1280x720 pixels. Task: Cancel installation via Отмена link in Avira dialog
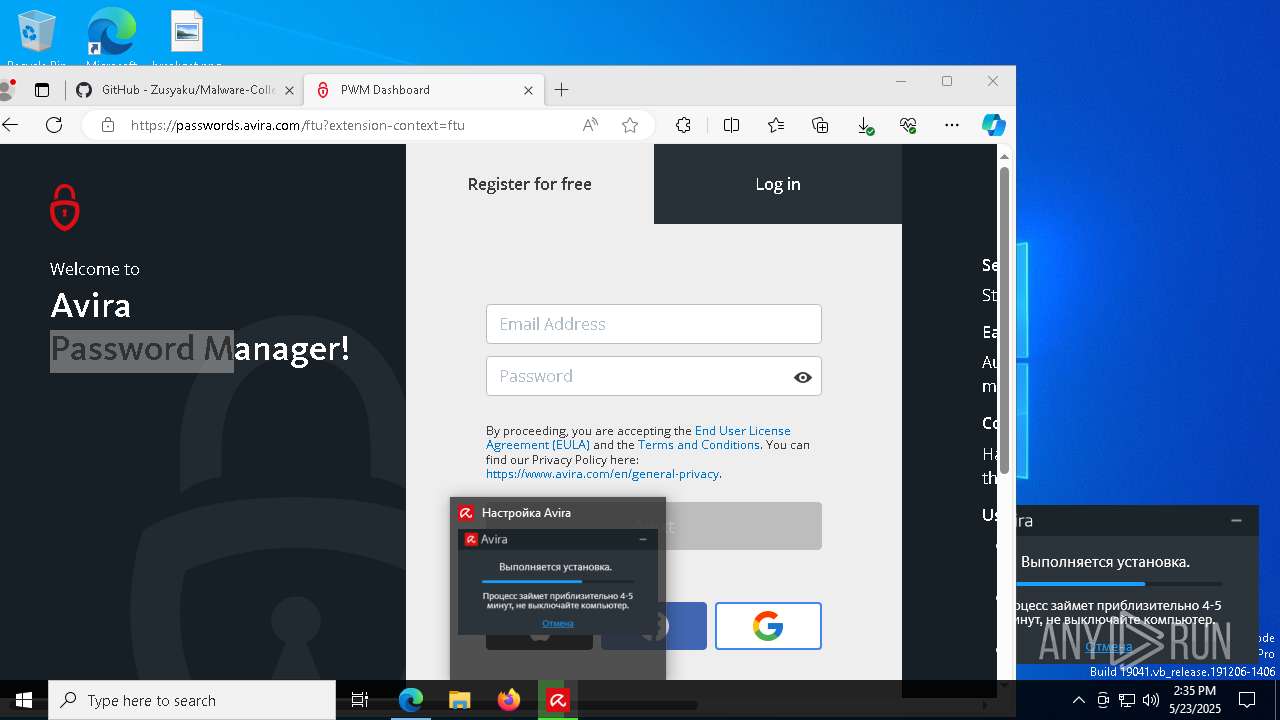558,623
